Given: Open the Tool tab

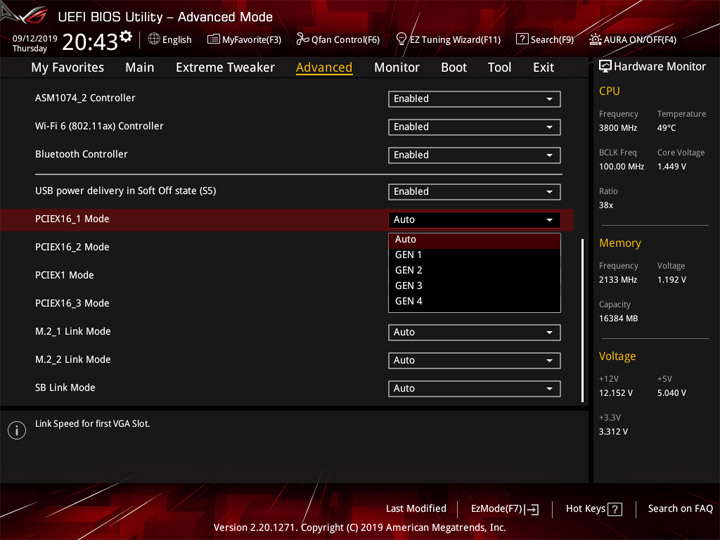Looking at the screenshot, I should tap(500, 68).
